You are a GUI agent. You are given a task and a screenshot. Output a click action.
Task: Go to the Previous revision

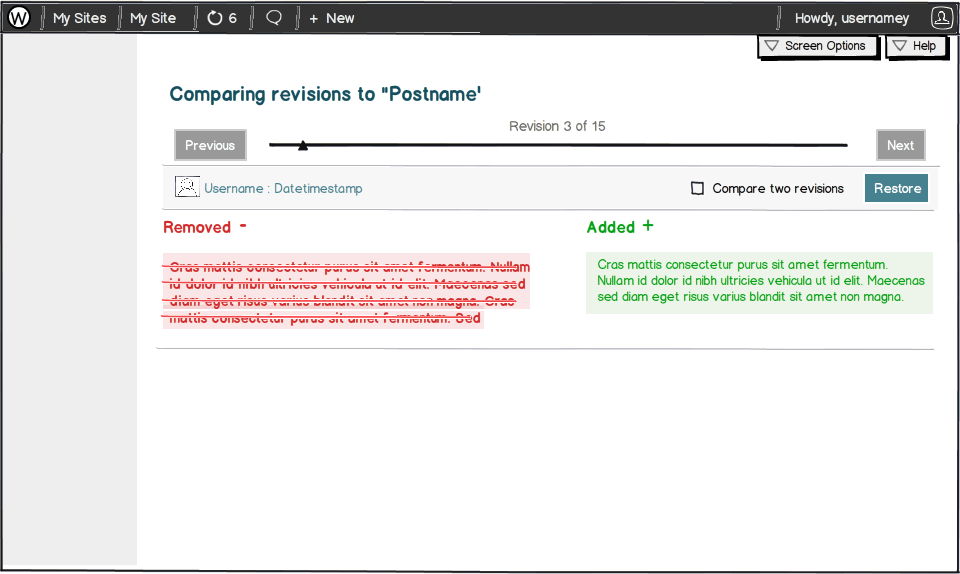[210, 145]
